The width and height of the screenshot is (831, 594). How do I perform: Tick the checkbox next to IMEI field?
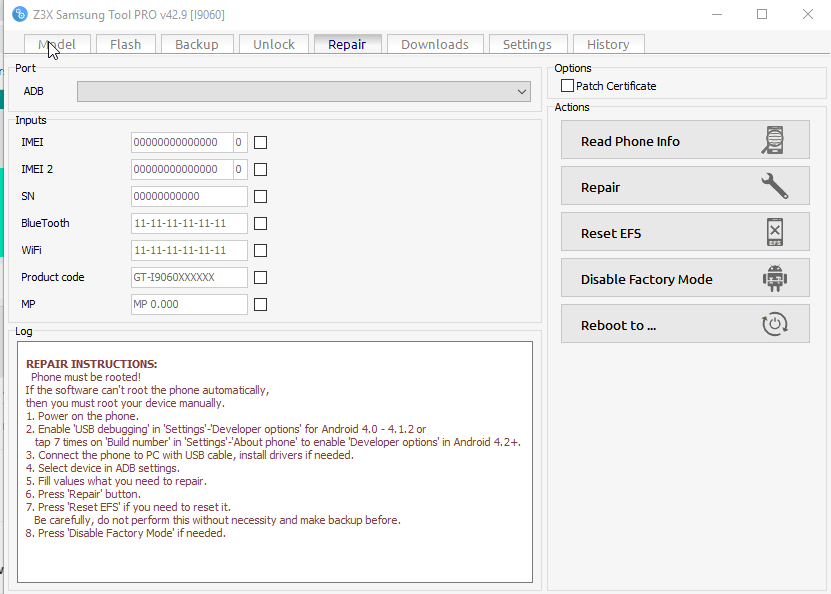click(261, 142)
